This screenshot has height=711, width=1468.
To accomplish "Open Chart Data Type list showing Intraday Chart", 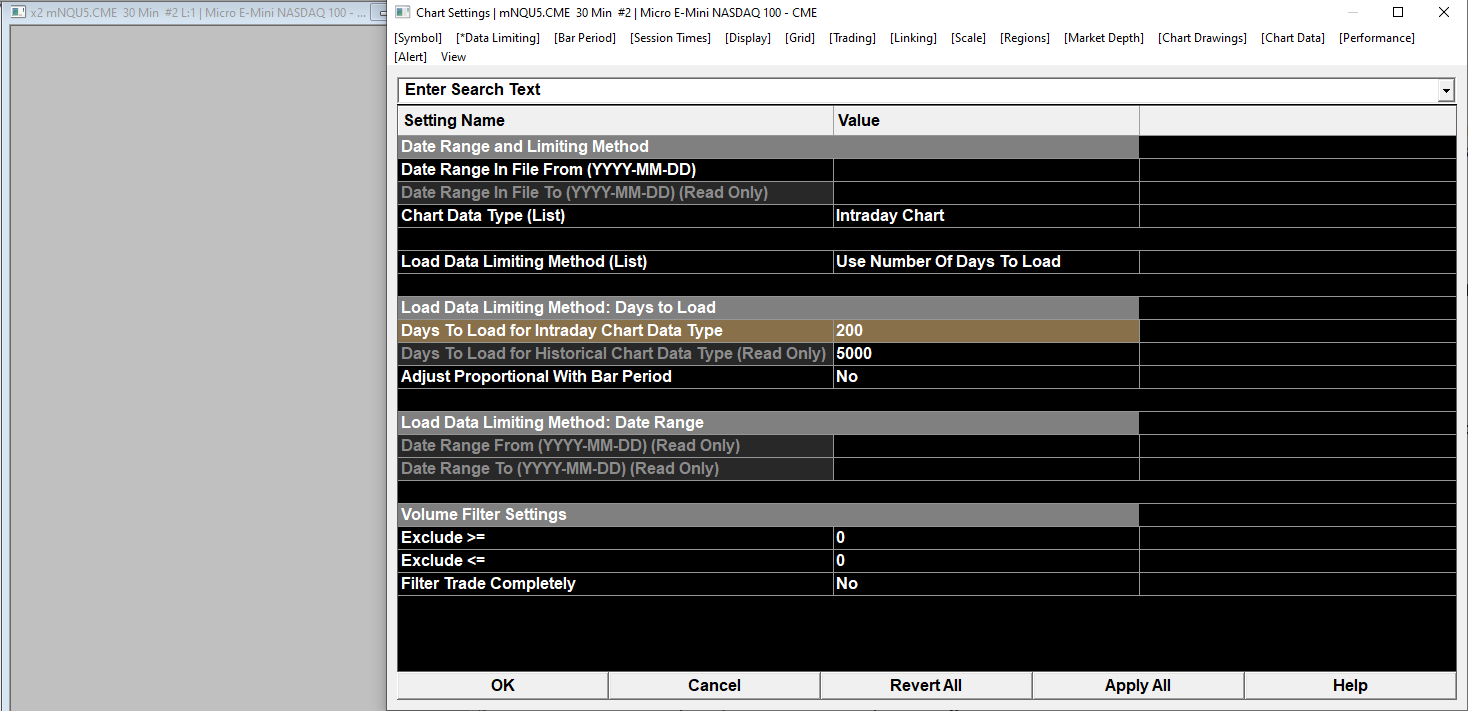I will tap(986, 216).
